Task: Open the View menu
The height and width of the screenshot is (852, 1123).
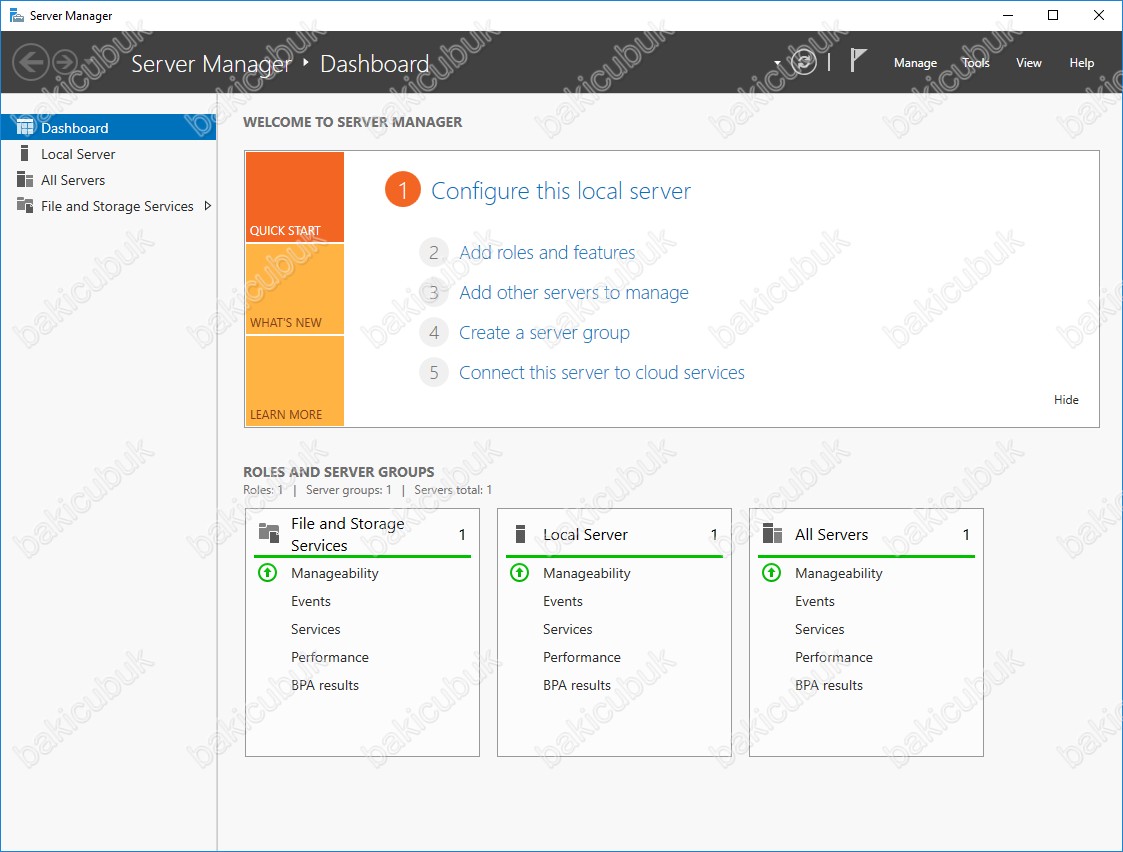Action: click(1028, 63)
